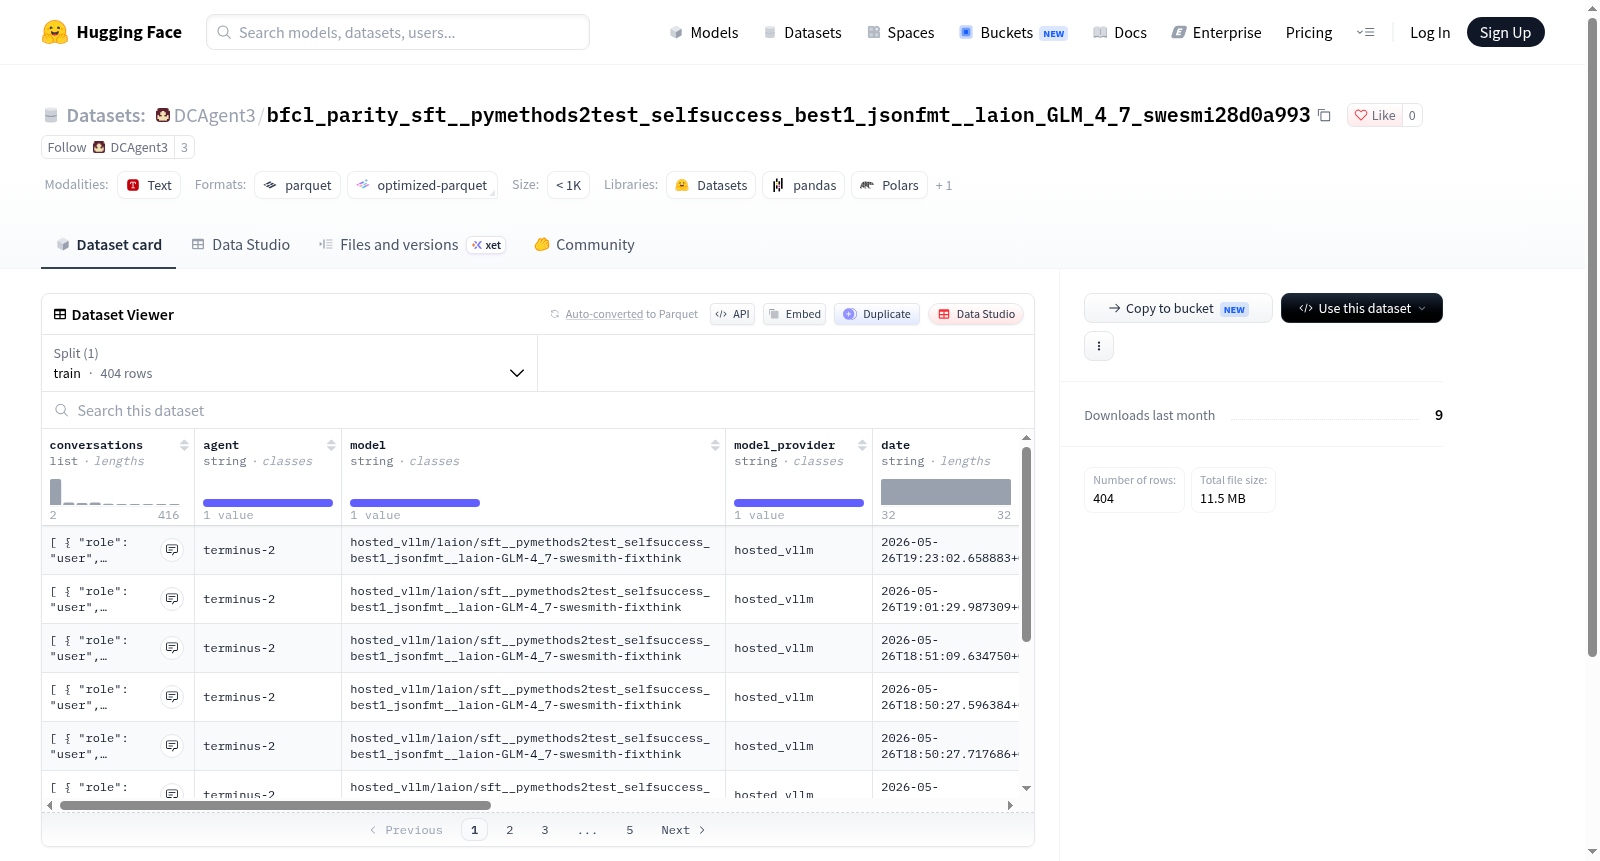Click Log In
Image resolution: width=1600 pixels, height=861 pixels.
1430,32
